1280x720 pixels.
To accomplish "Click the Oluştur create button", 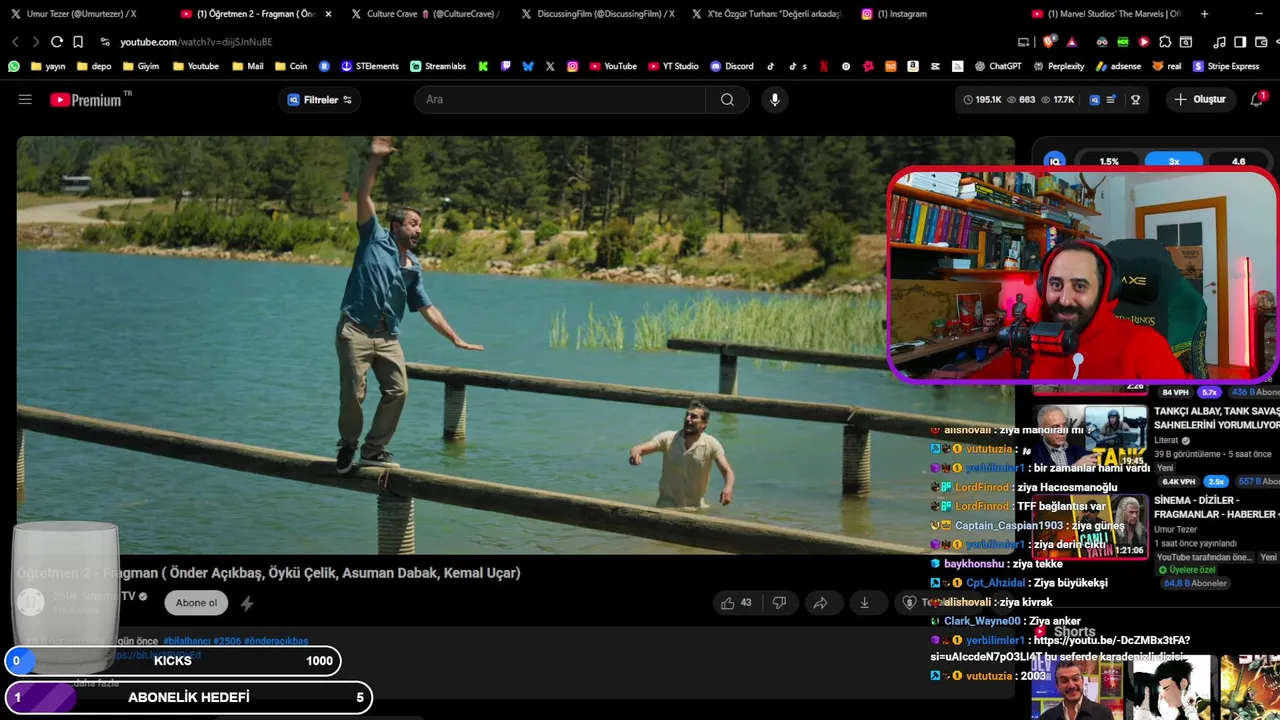I will click(1200, 100).
